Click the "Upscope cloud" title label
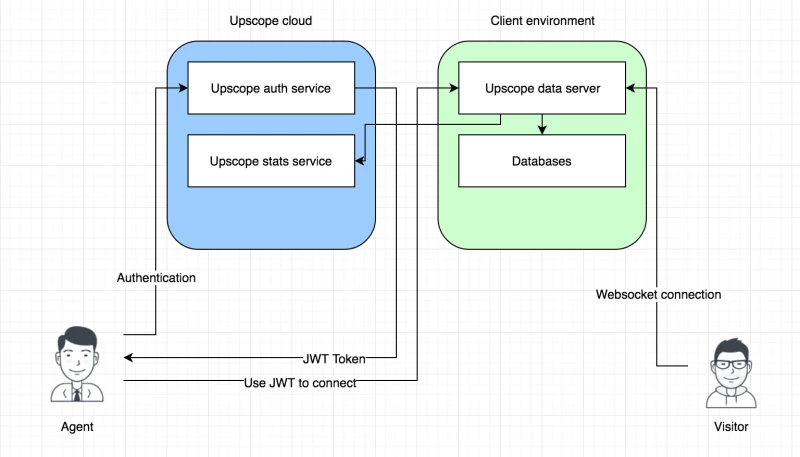The height and width of the screenshot is (457, 800). point(270,21)
